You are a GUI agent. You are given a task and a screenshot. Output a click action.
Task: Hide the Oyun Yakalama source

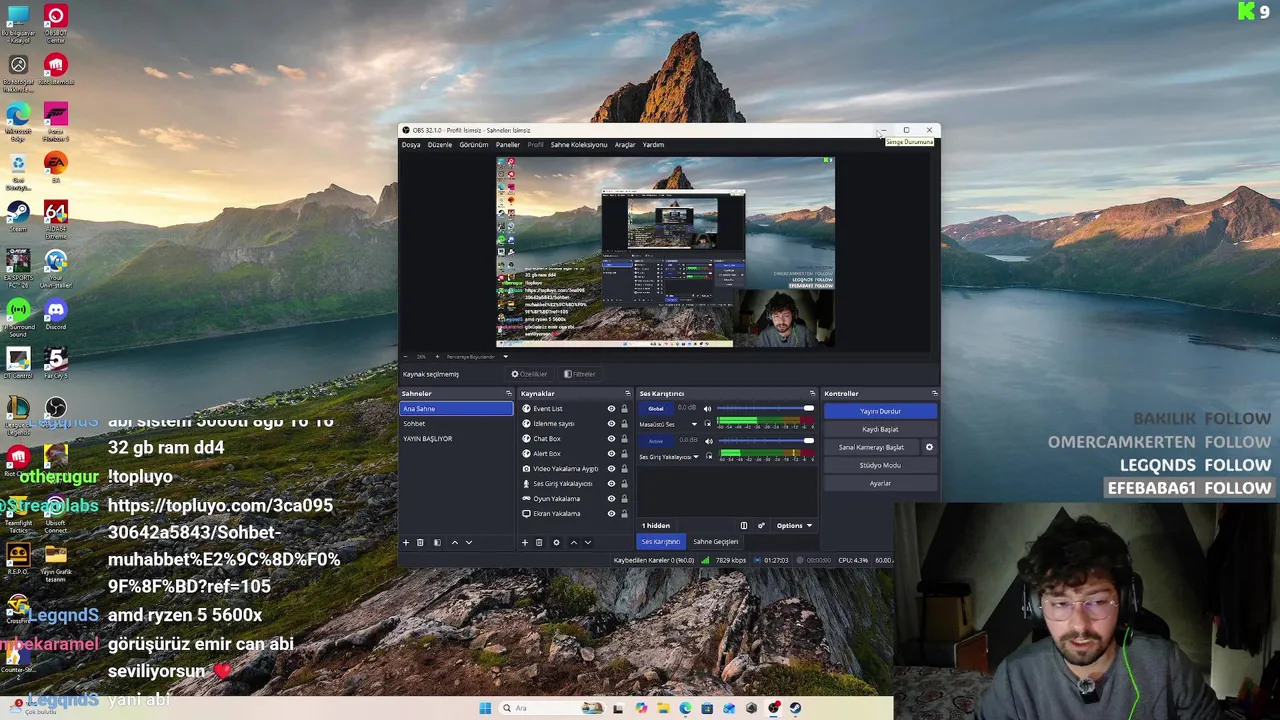coord(611,499)
